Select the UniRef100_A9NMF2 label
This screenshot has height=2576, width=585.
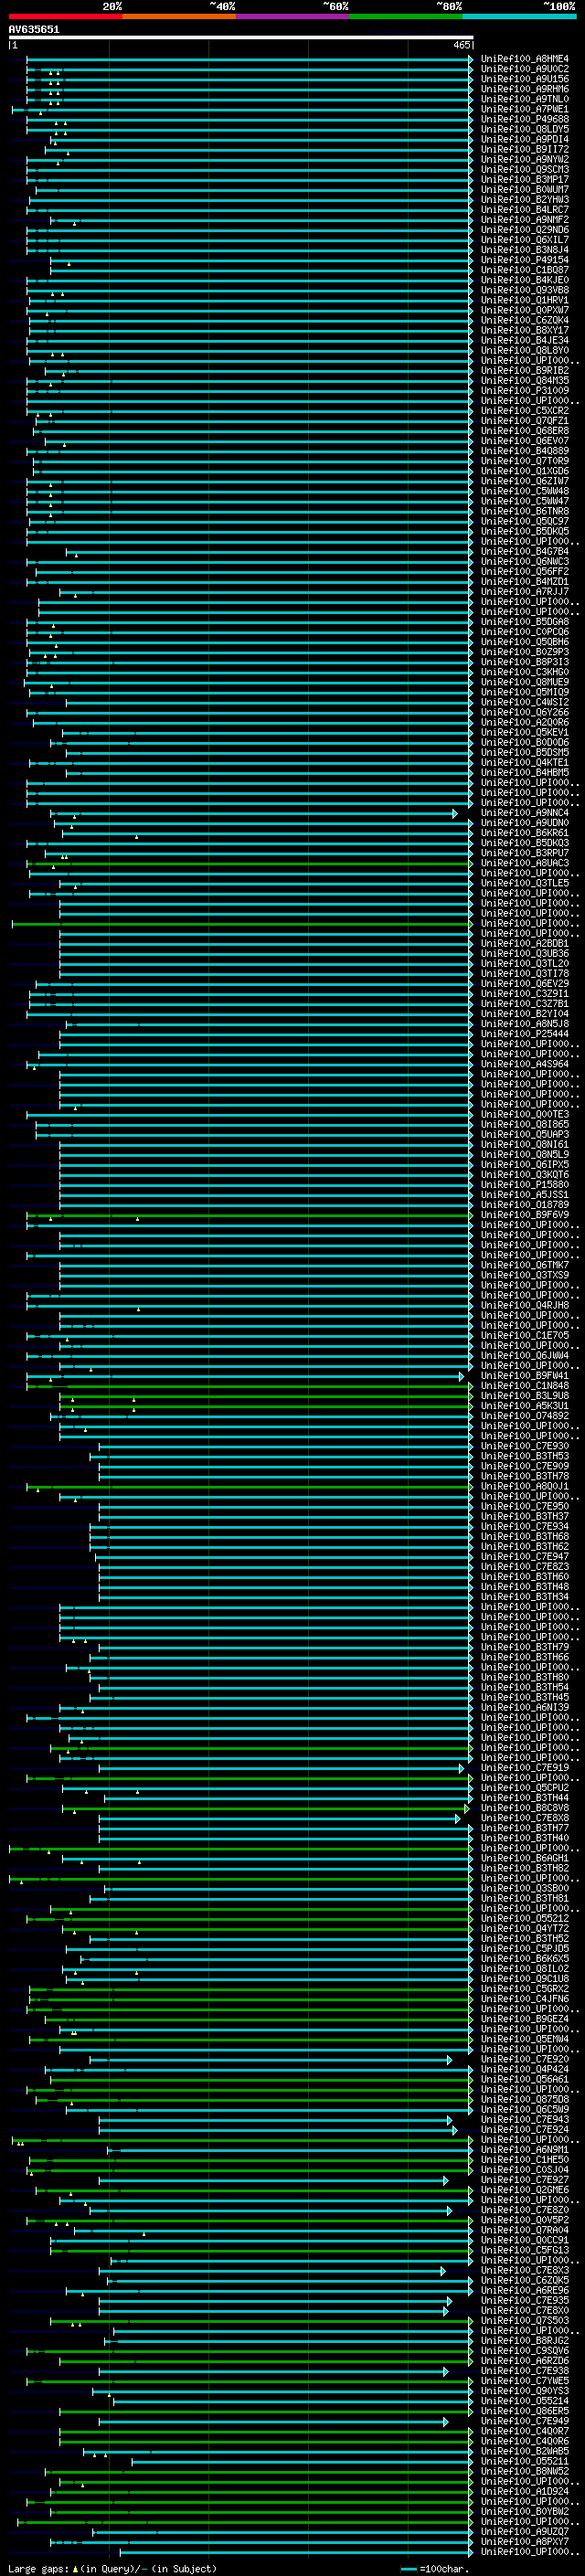(524, 219)
